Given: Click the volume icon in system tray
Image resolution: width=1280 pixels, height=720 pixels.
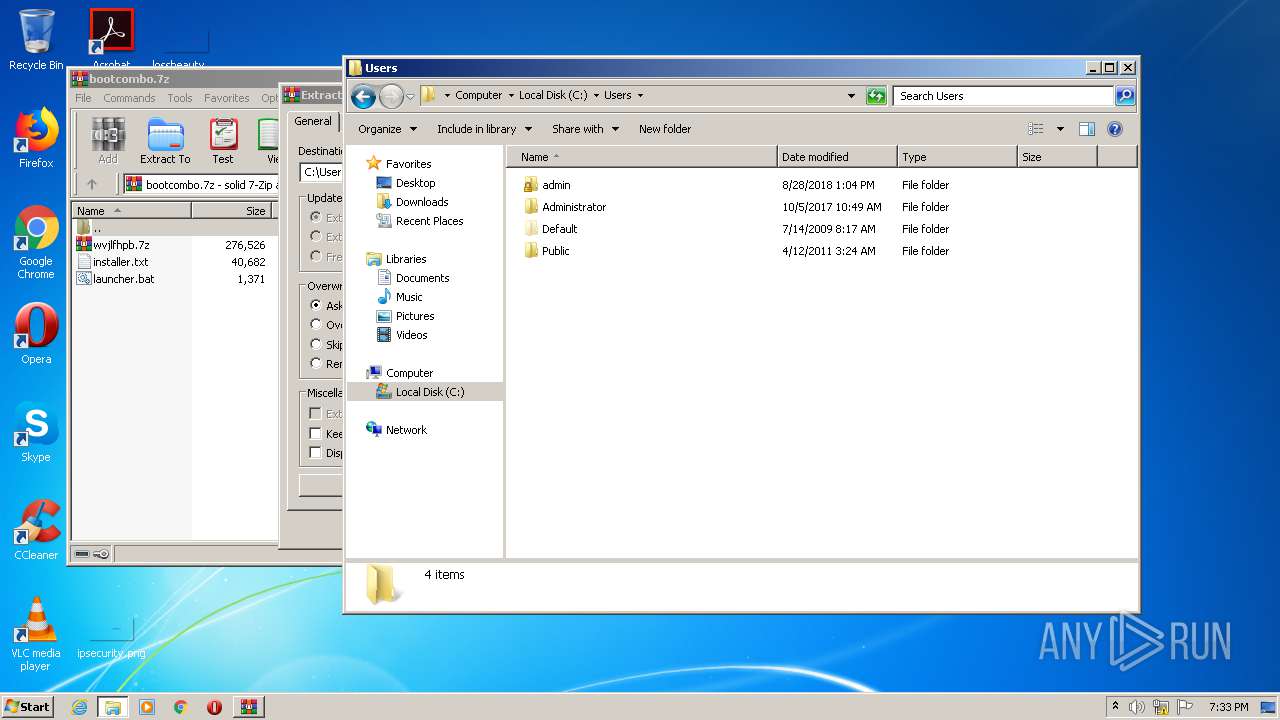Looking at the screenshot, I should (1137, 707).
